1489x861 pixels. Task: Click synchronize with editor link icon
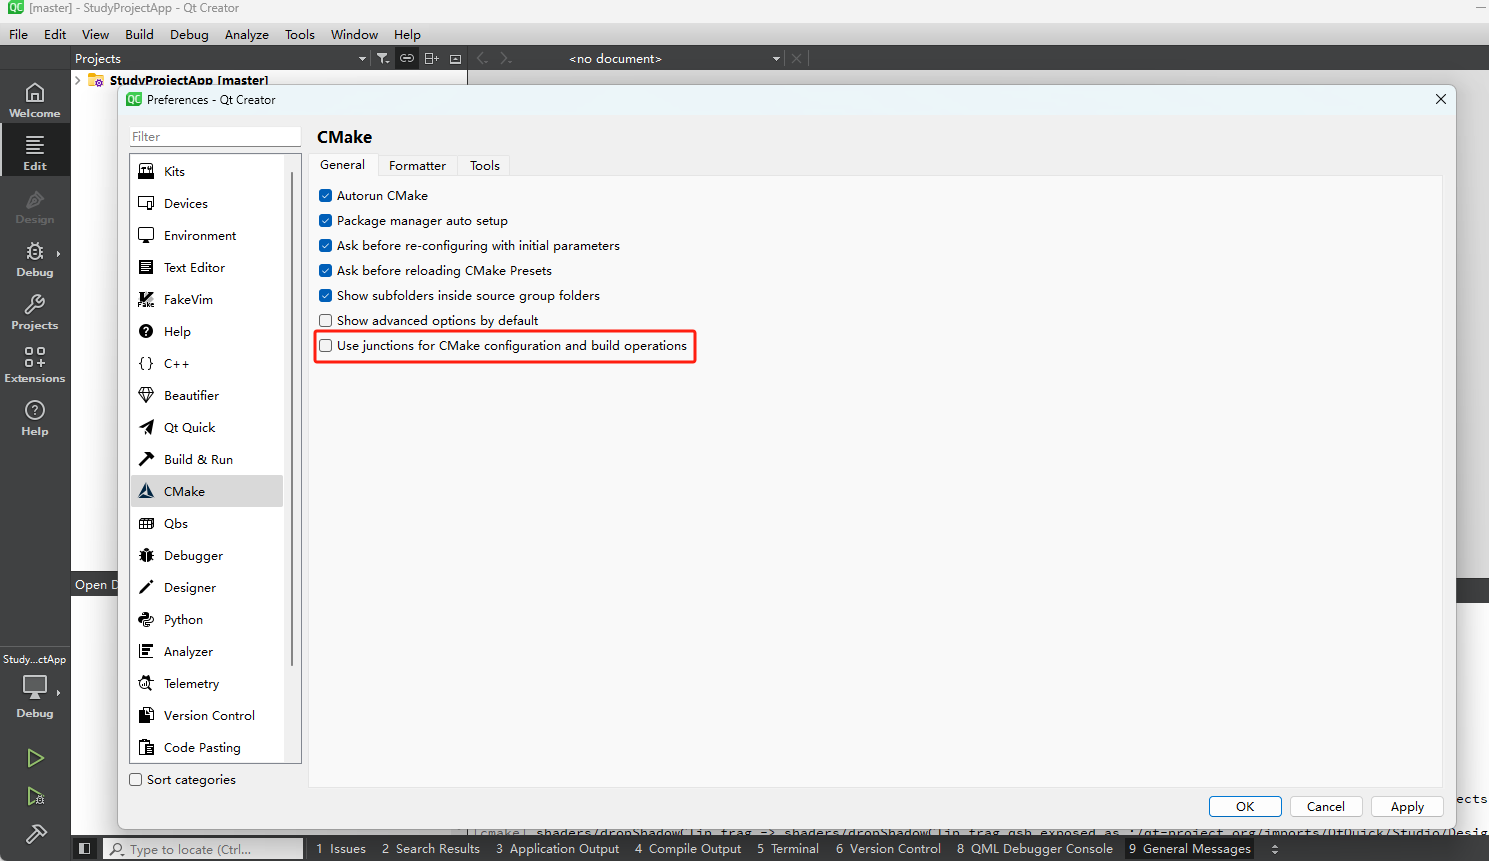click(407, 59)
